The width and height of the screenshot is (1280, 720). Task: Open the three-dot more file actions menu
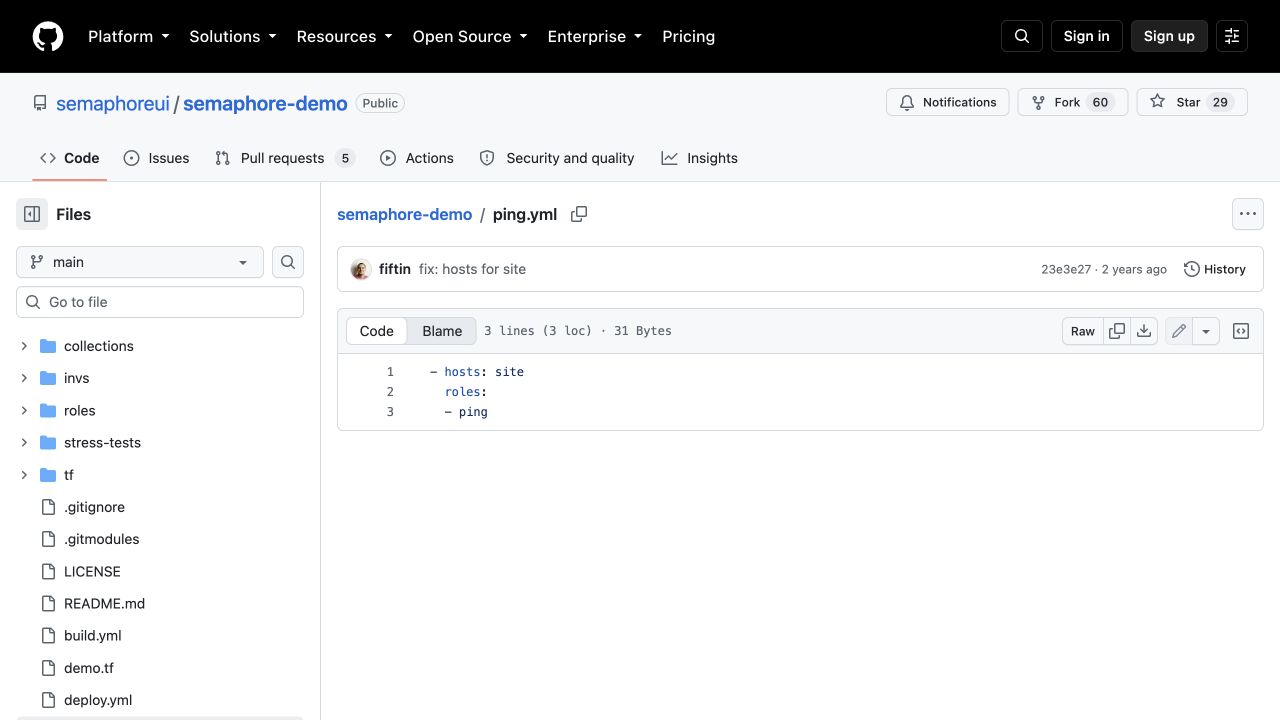(x=1247, y=214)
